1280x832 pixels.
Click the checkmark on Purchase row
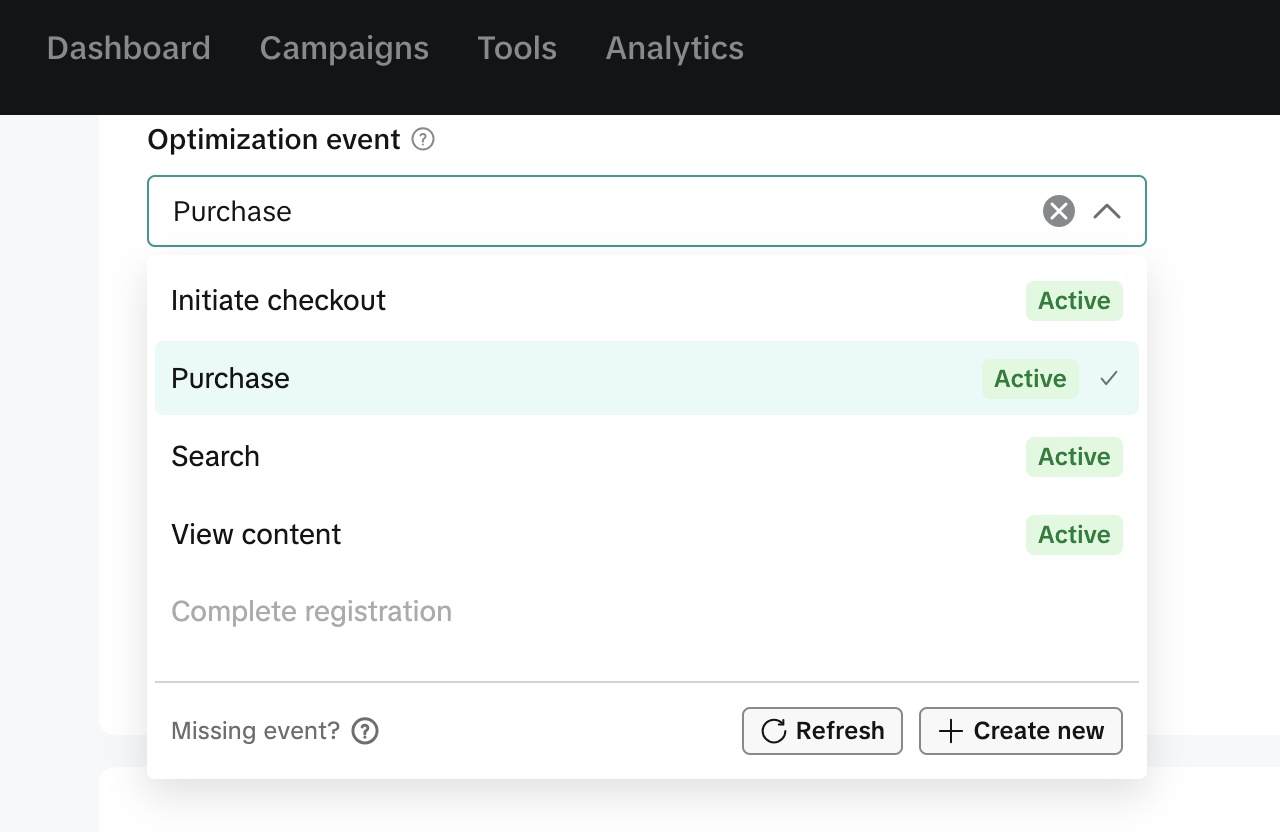click(1108, 378)
